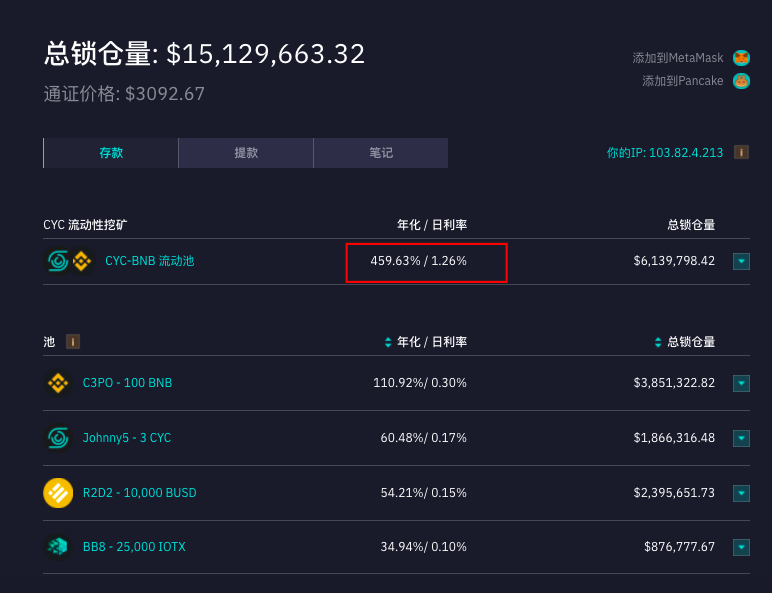
Task: Expand the C3PO - 100 BNB row
Action: (741, 383)
